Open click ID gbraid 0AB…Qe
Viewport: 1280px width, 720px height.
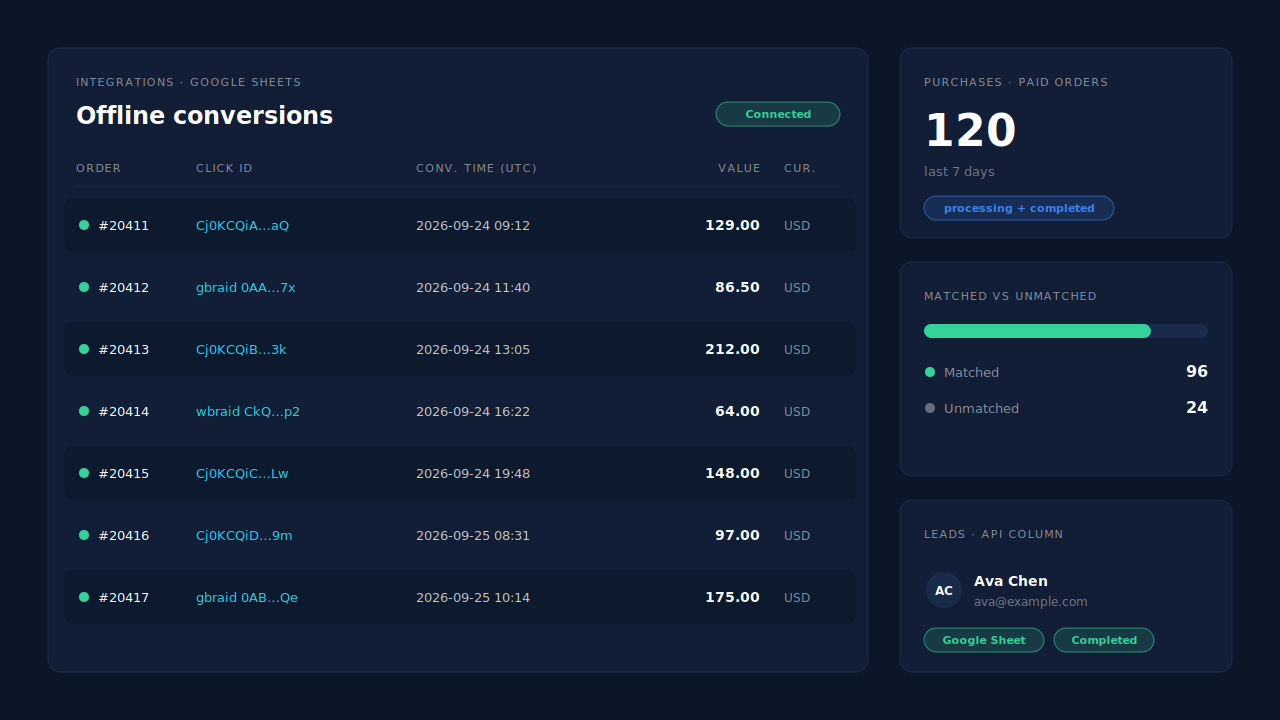[247, 598]
